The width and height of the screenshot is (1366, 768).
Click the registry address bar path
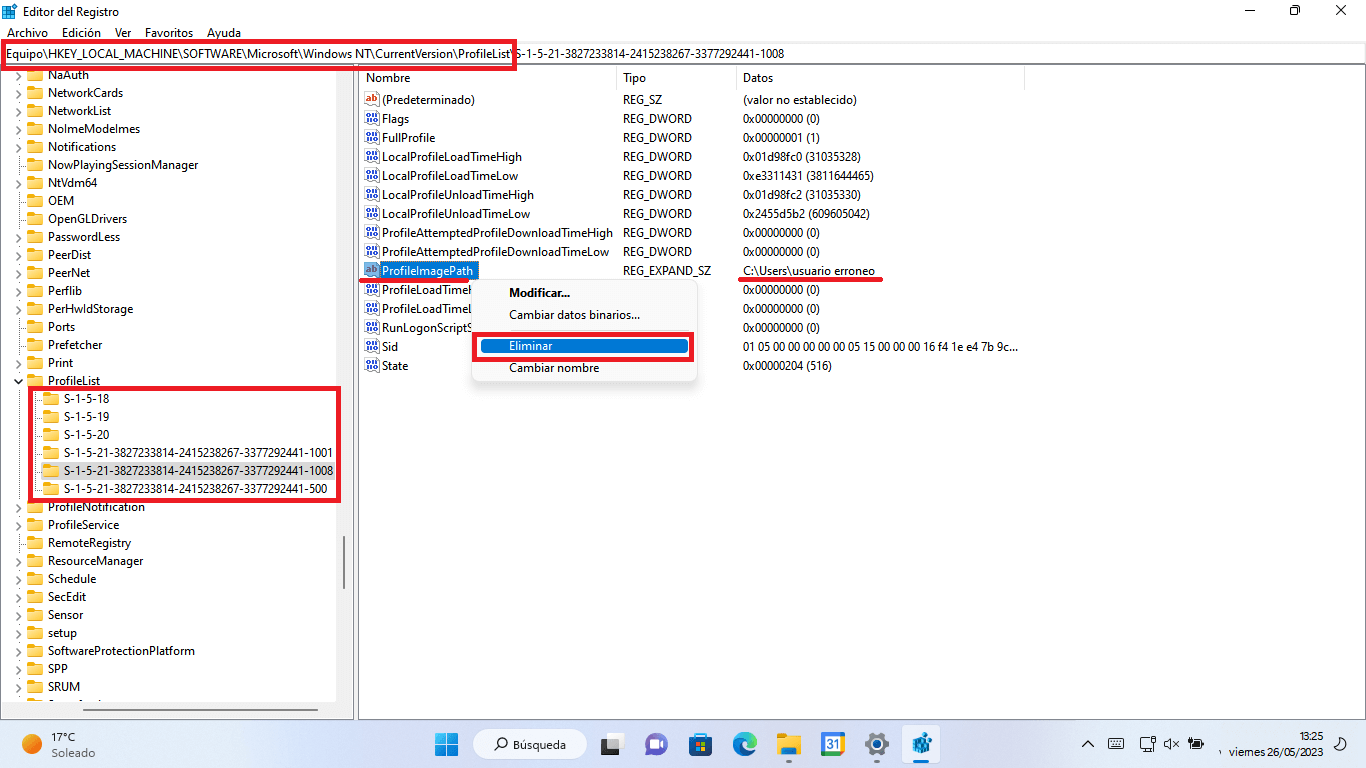point(683,53)
